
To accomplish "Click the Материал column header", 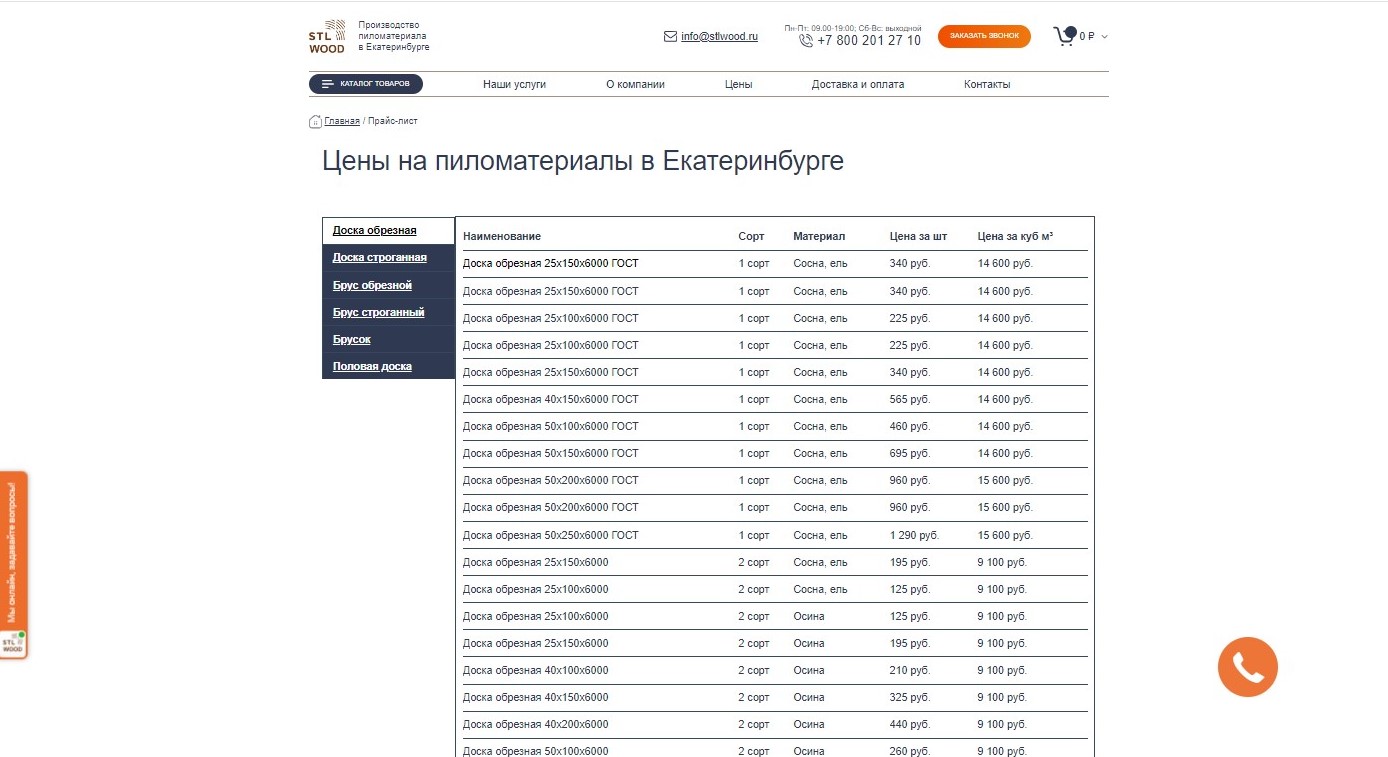I will click(819, 236).
